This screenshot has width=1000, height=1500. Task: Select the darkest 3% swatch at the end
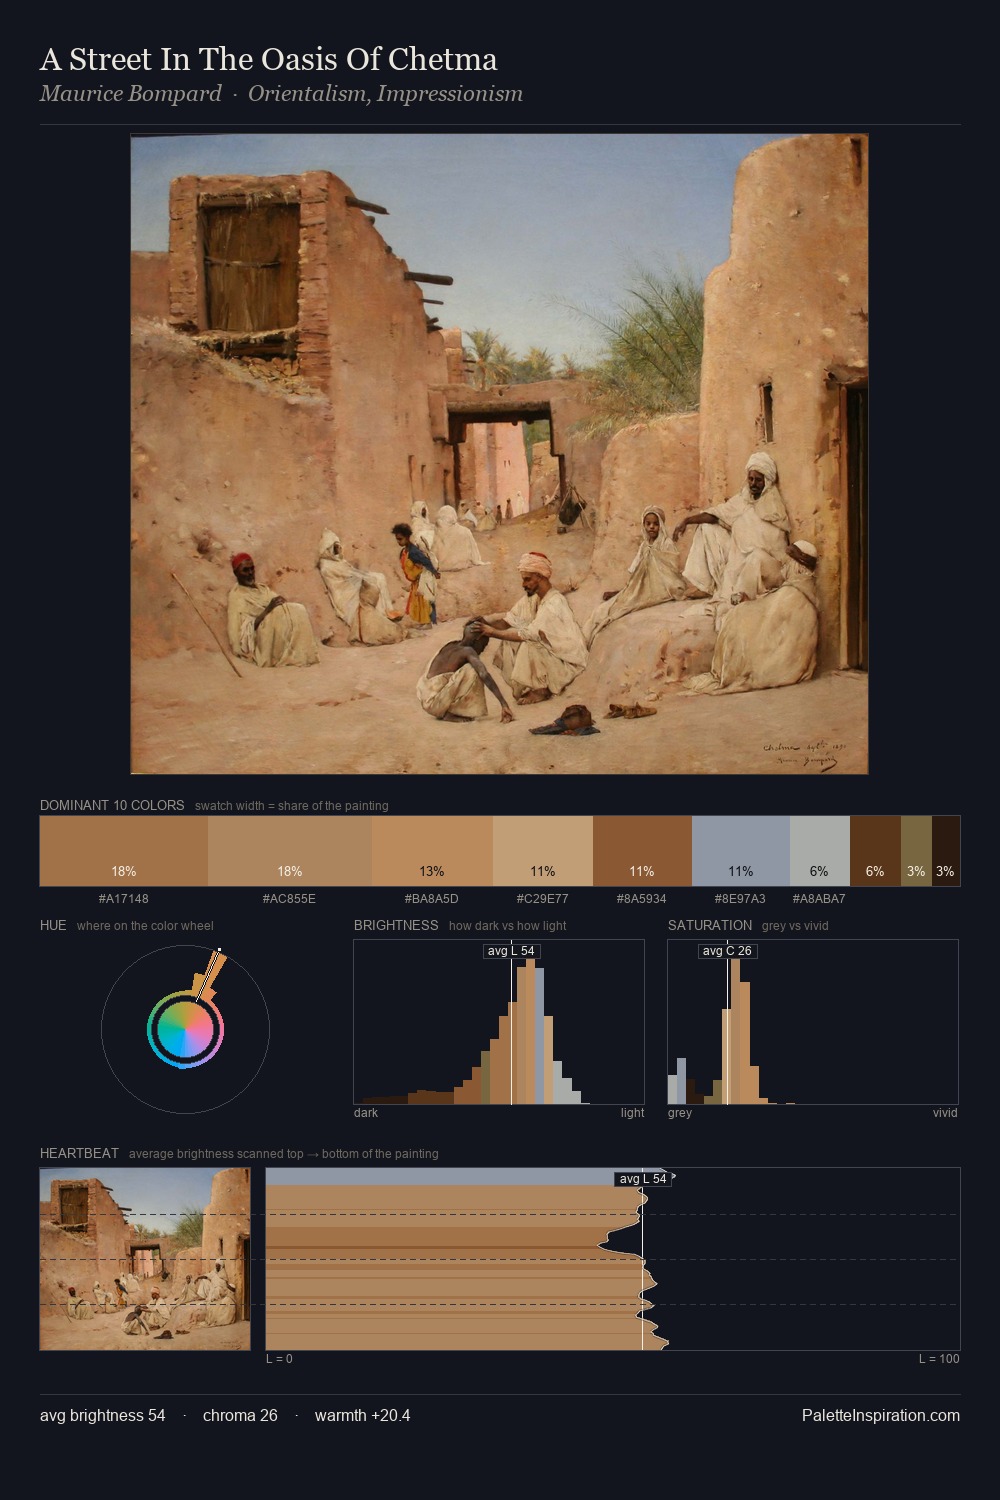click(946, 851)
